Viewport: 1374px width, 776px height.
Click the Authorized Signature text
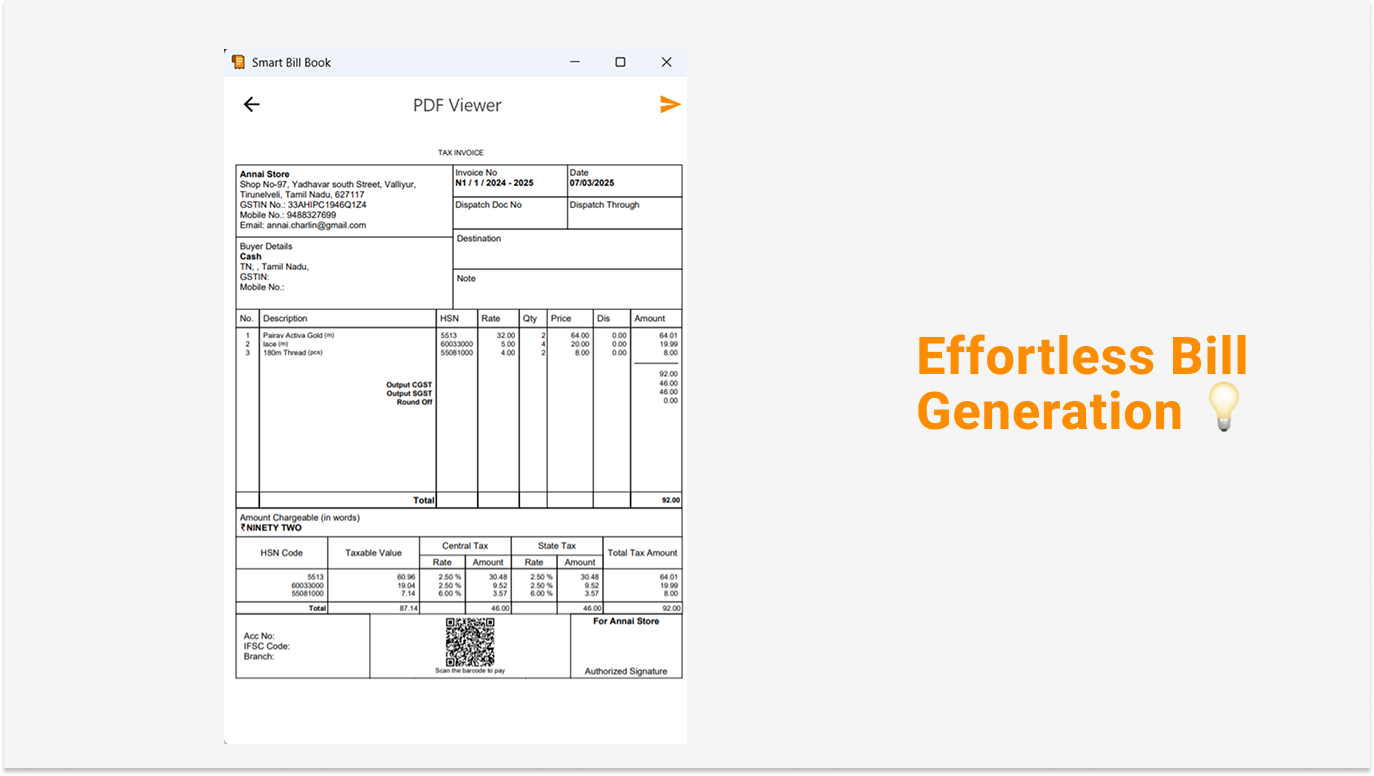[626, 671]
